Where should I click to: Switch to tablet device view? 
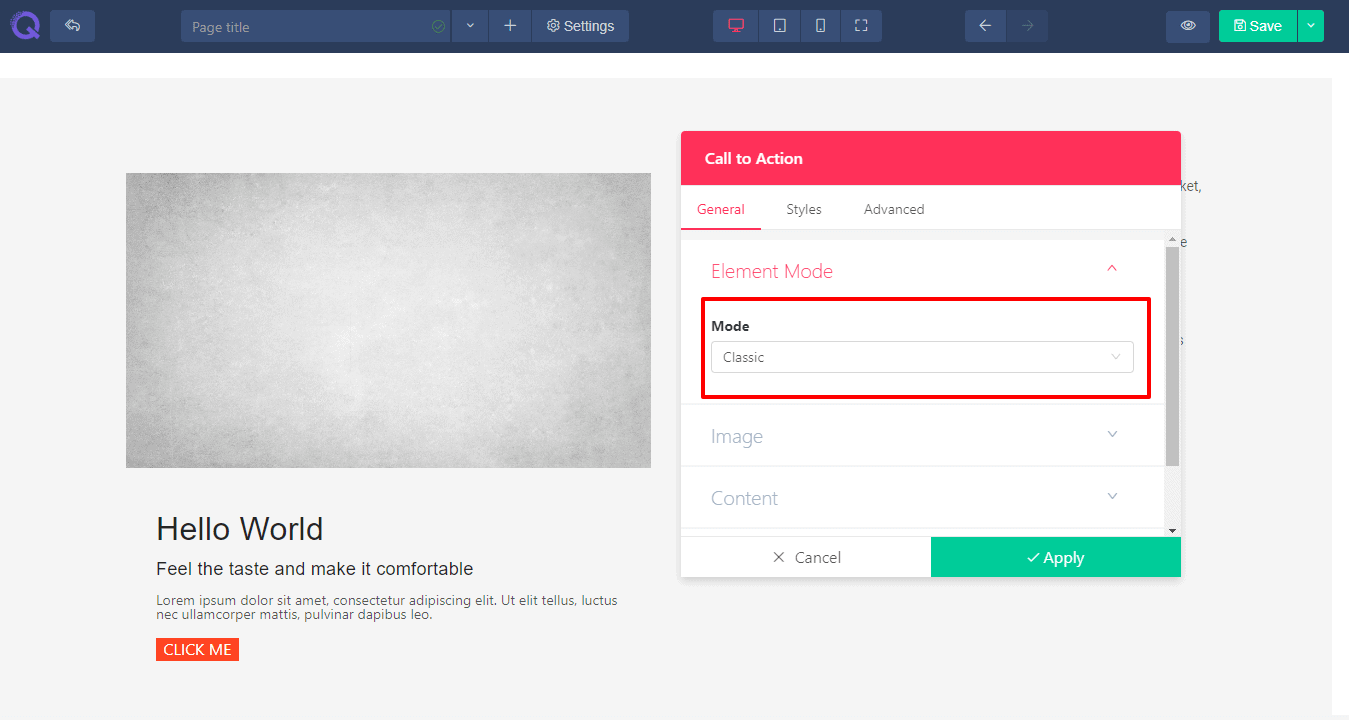(779, 26)
